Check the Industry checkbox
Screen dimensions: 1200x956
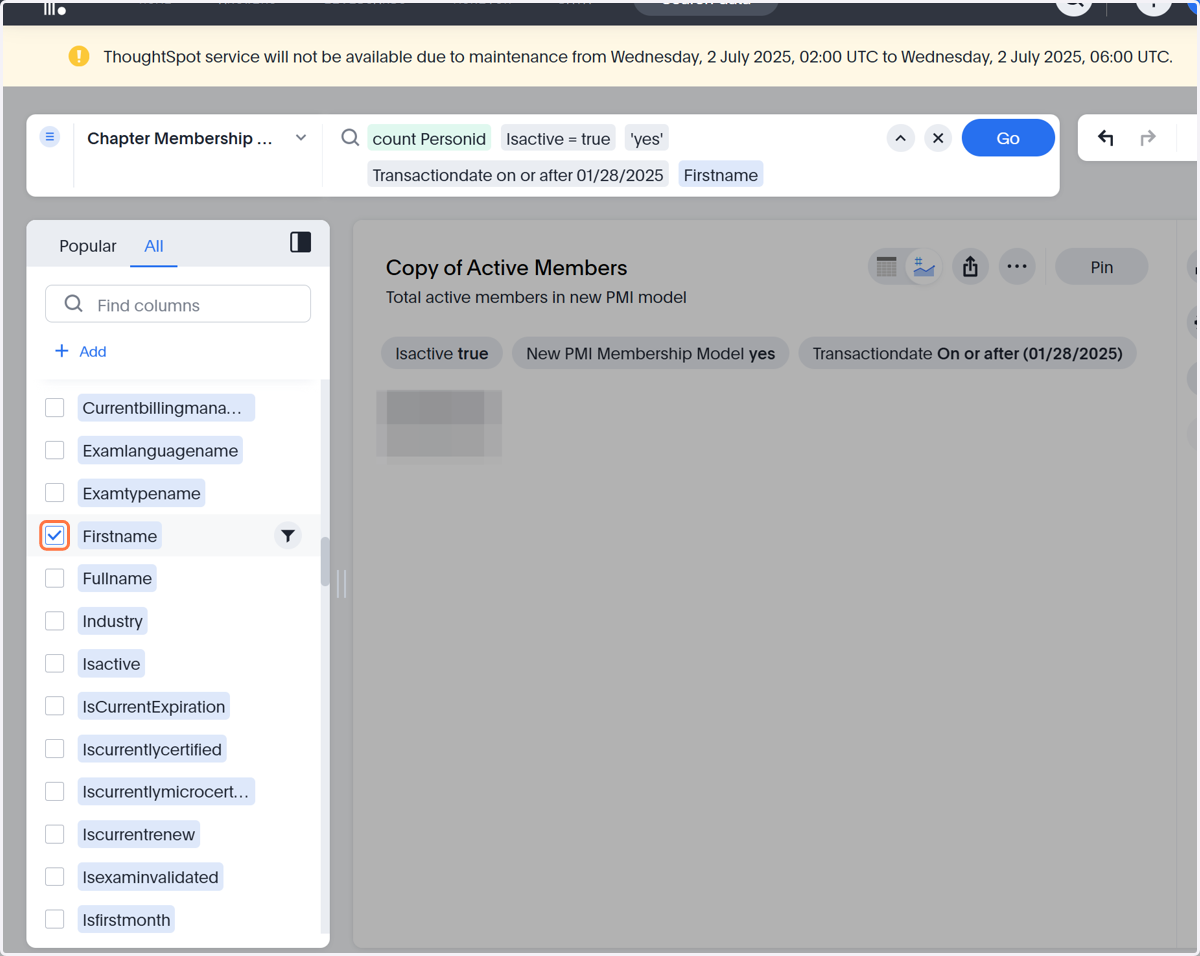[x=55, y=621]
